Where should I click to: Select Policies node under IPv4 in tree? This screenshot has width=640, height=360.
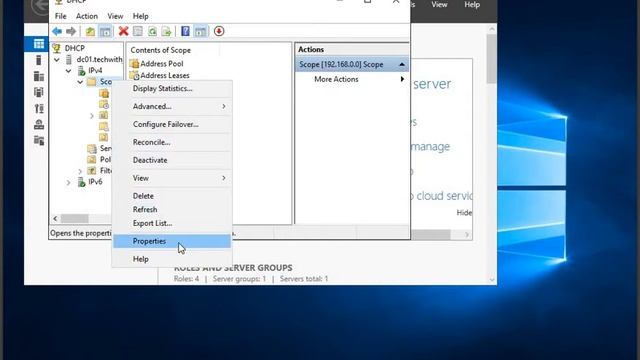pos(99,160)
